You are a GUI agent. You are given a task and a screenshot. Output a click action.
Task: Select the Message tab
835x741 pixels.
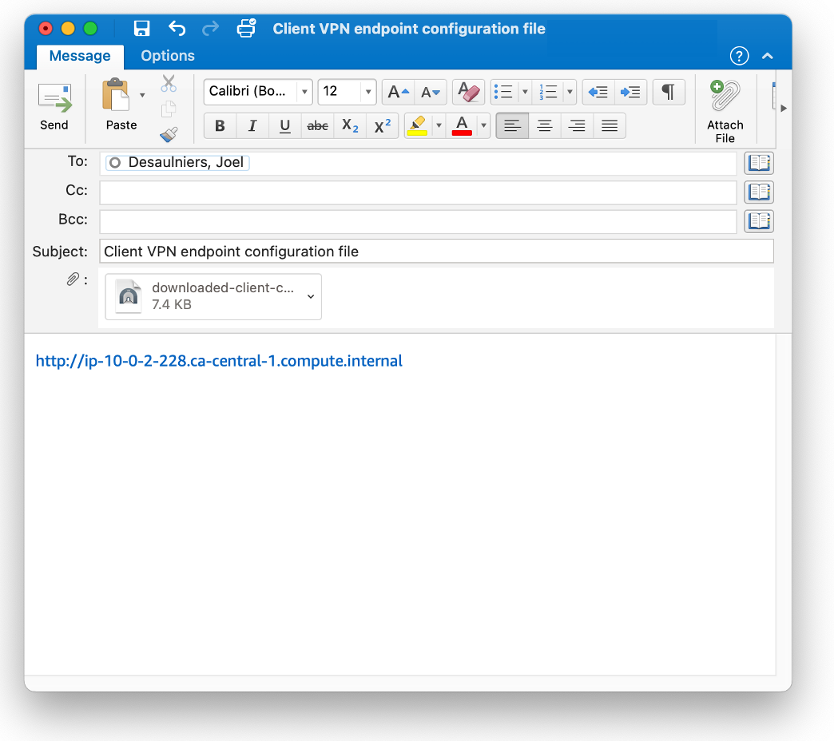79,56
